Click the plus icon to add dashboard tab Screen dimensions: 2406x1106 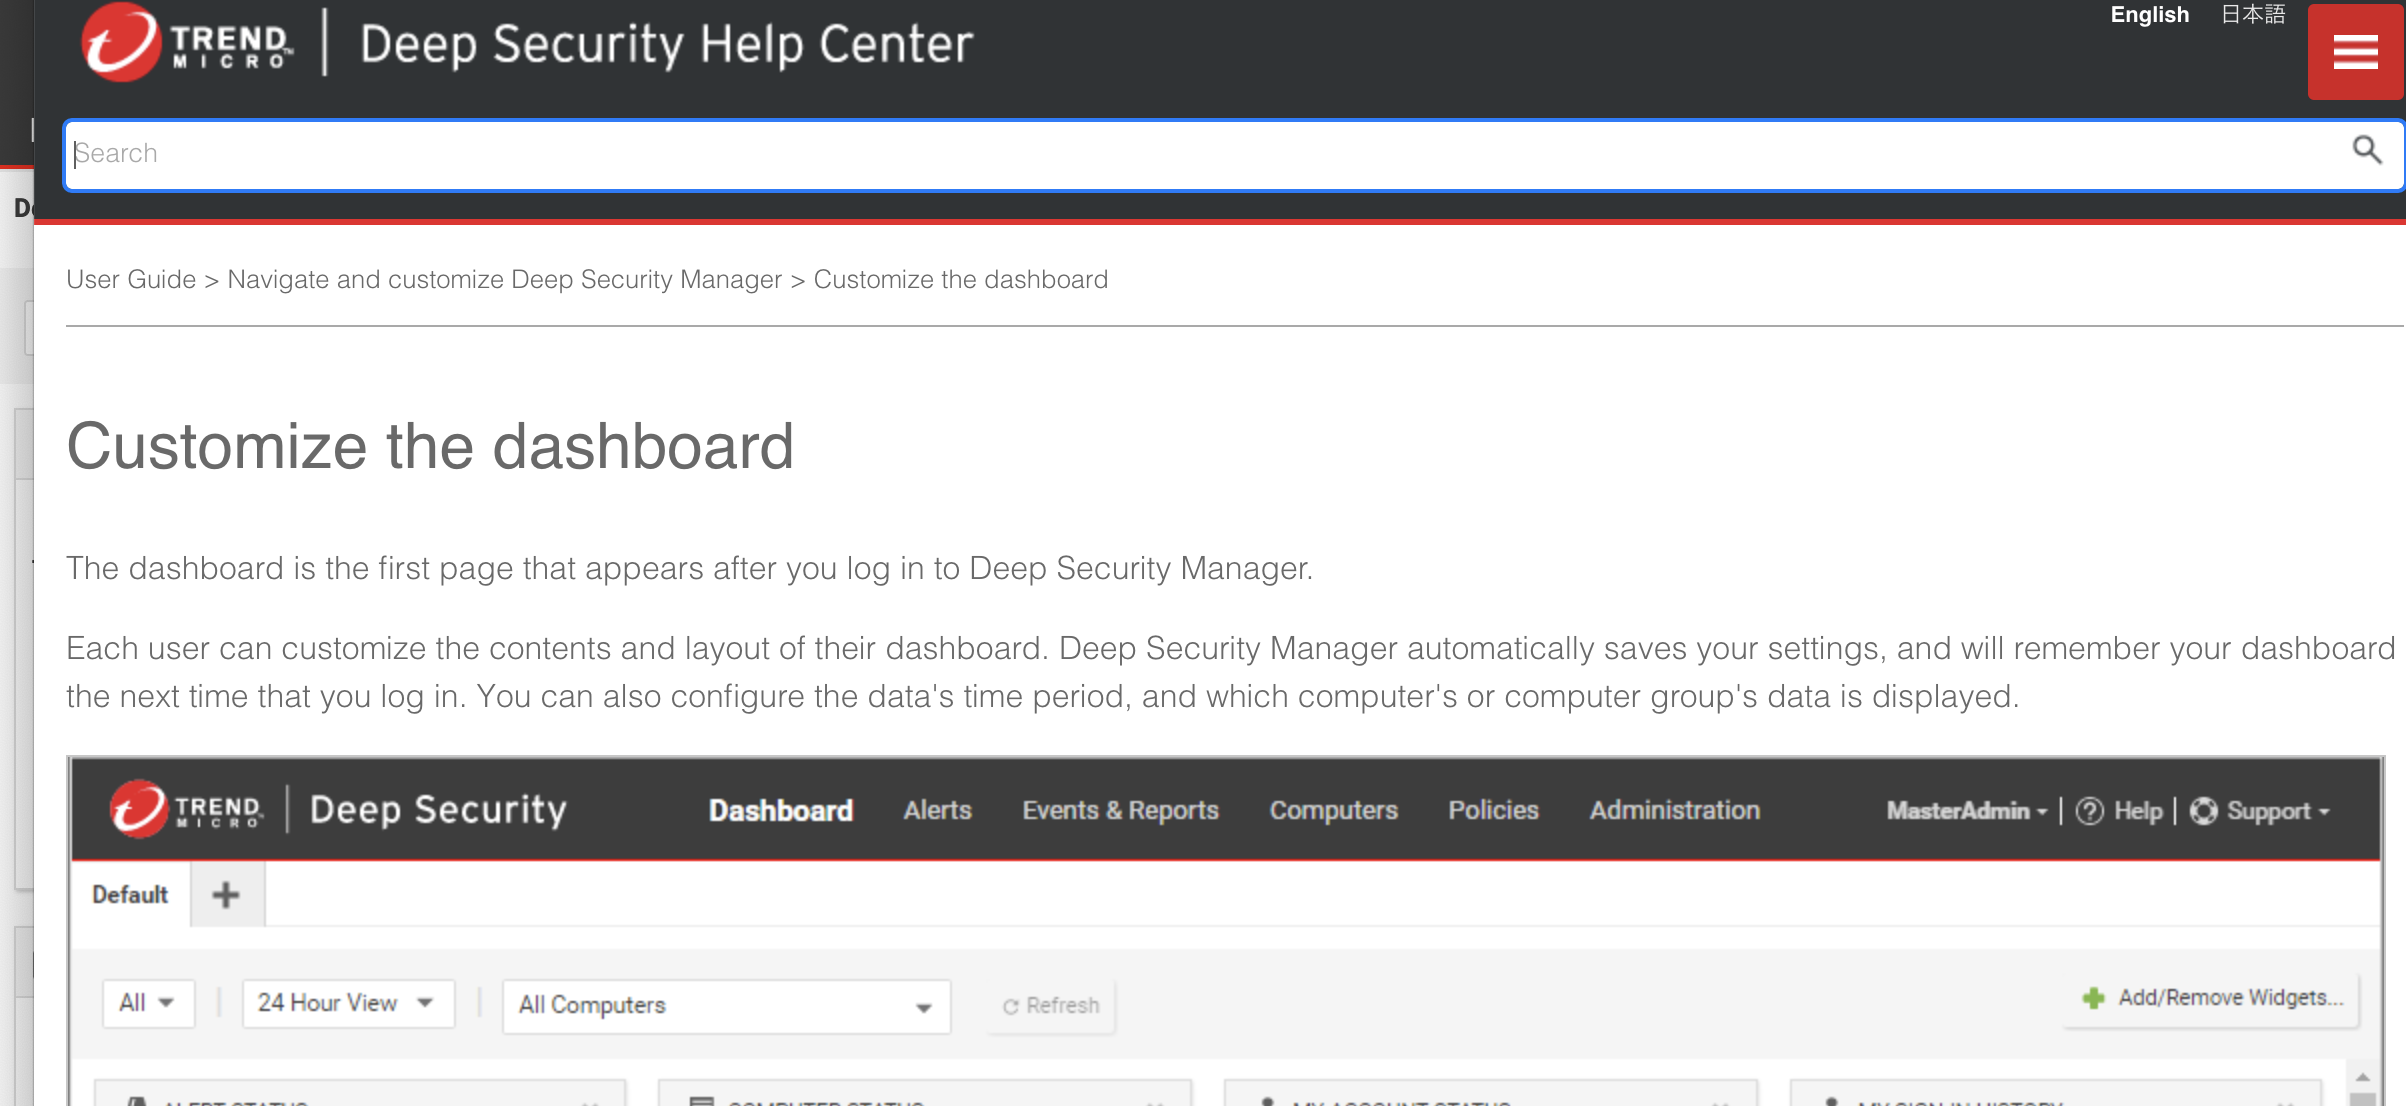(226, 894)
